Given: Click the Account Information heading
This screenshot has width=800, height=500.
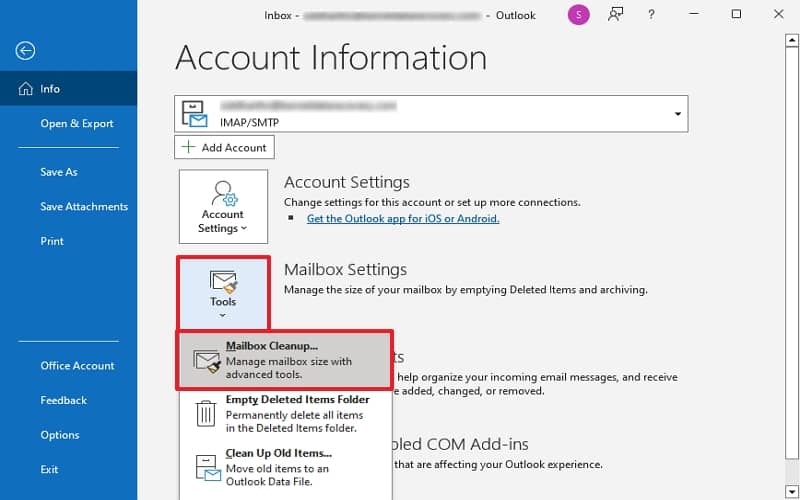Looking at the screenshot, I should click(331, 57).
